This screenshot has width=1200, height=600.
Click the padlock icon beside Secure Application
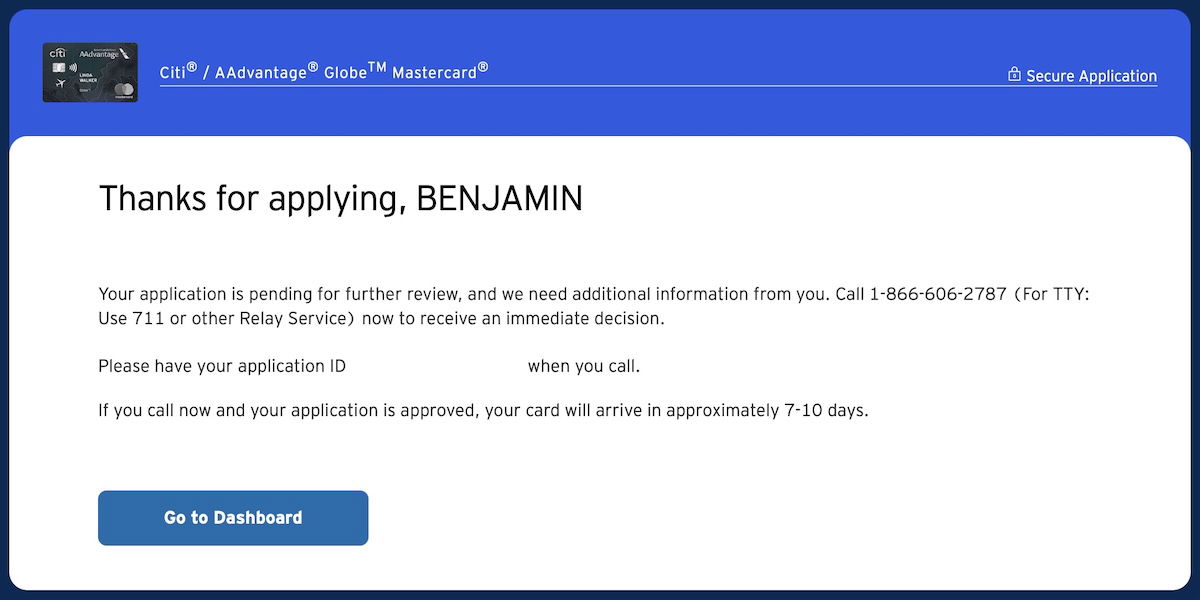[x=1014, y=75]
